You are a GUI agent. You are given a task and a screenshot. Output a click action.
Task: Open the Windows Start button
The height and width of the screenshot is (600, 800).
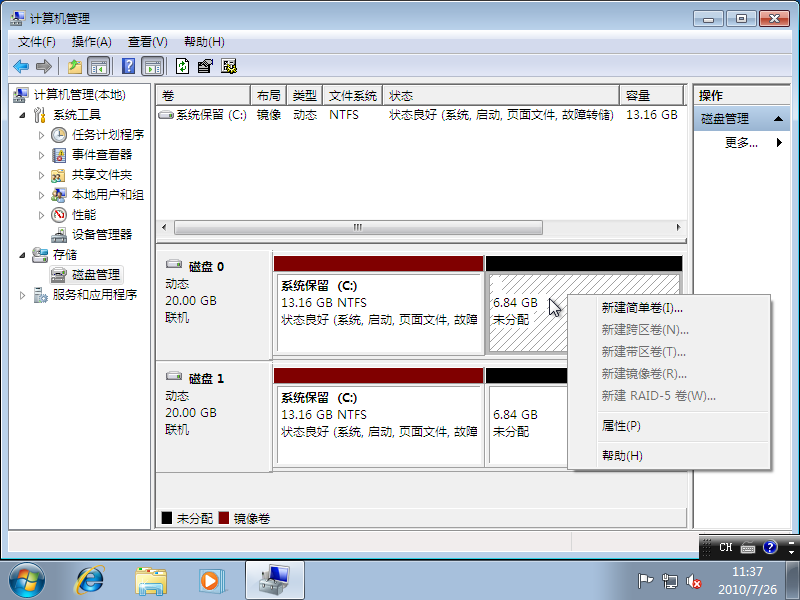pos(27,581)
